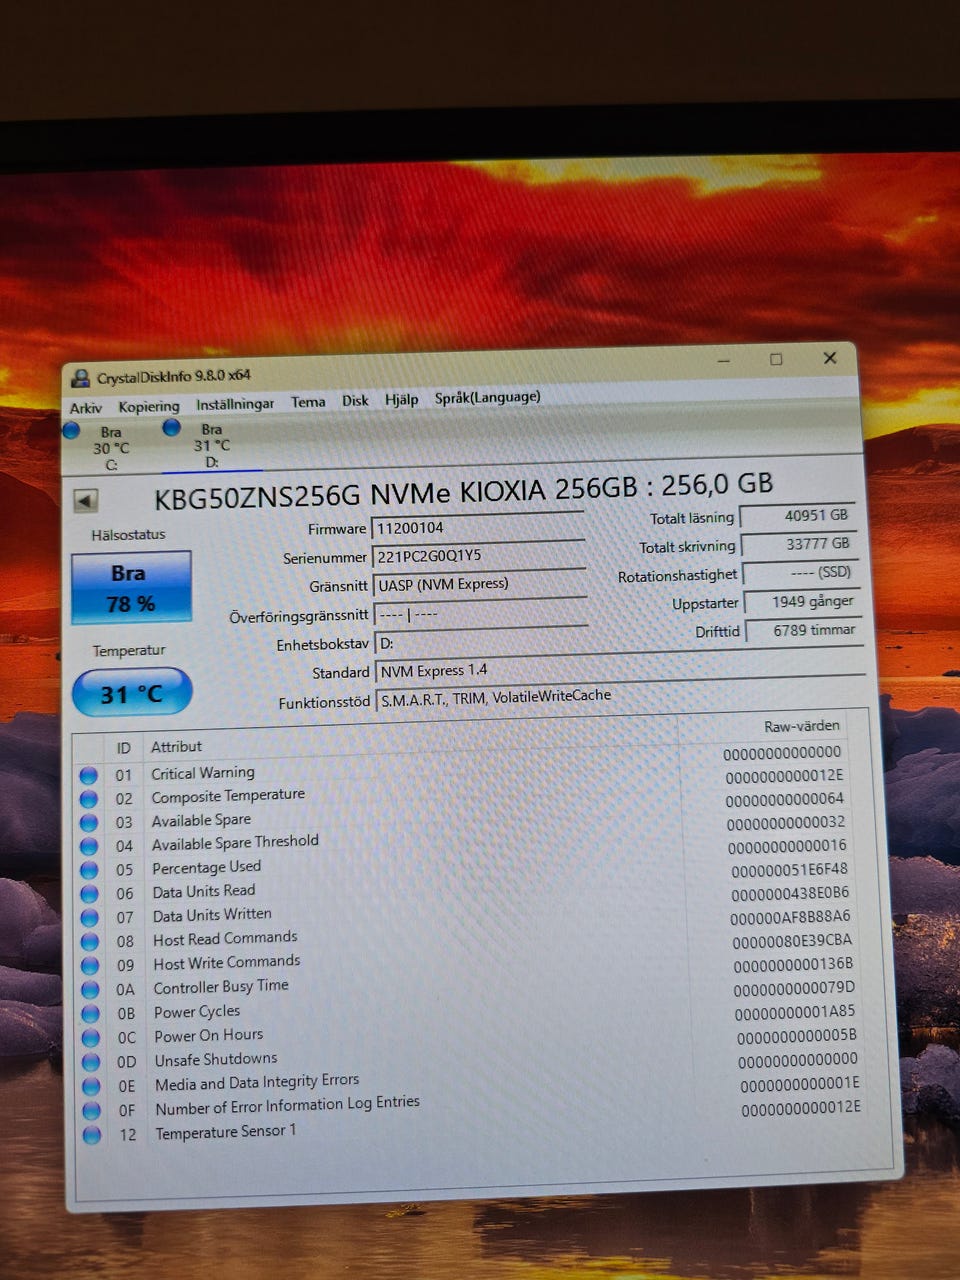Click the Drifttid value 6789 timmar
This screenshot has height=1280, width=960.
[803, 631]
